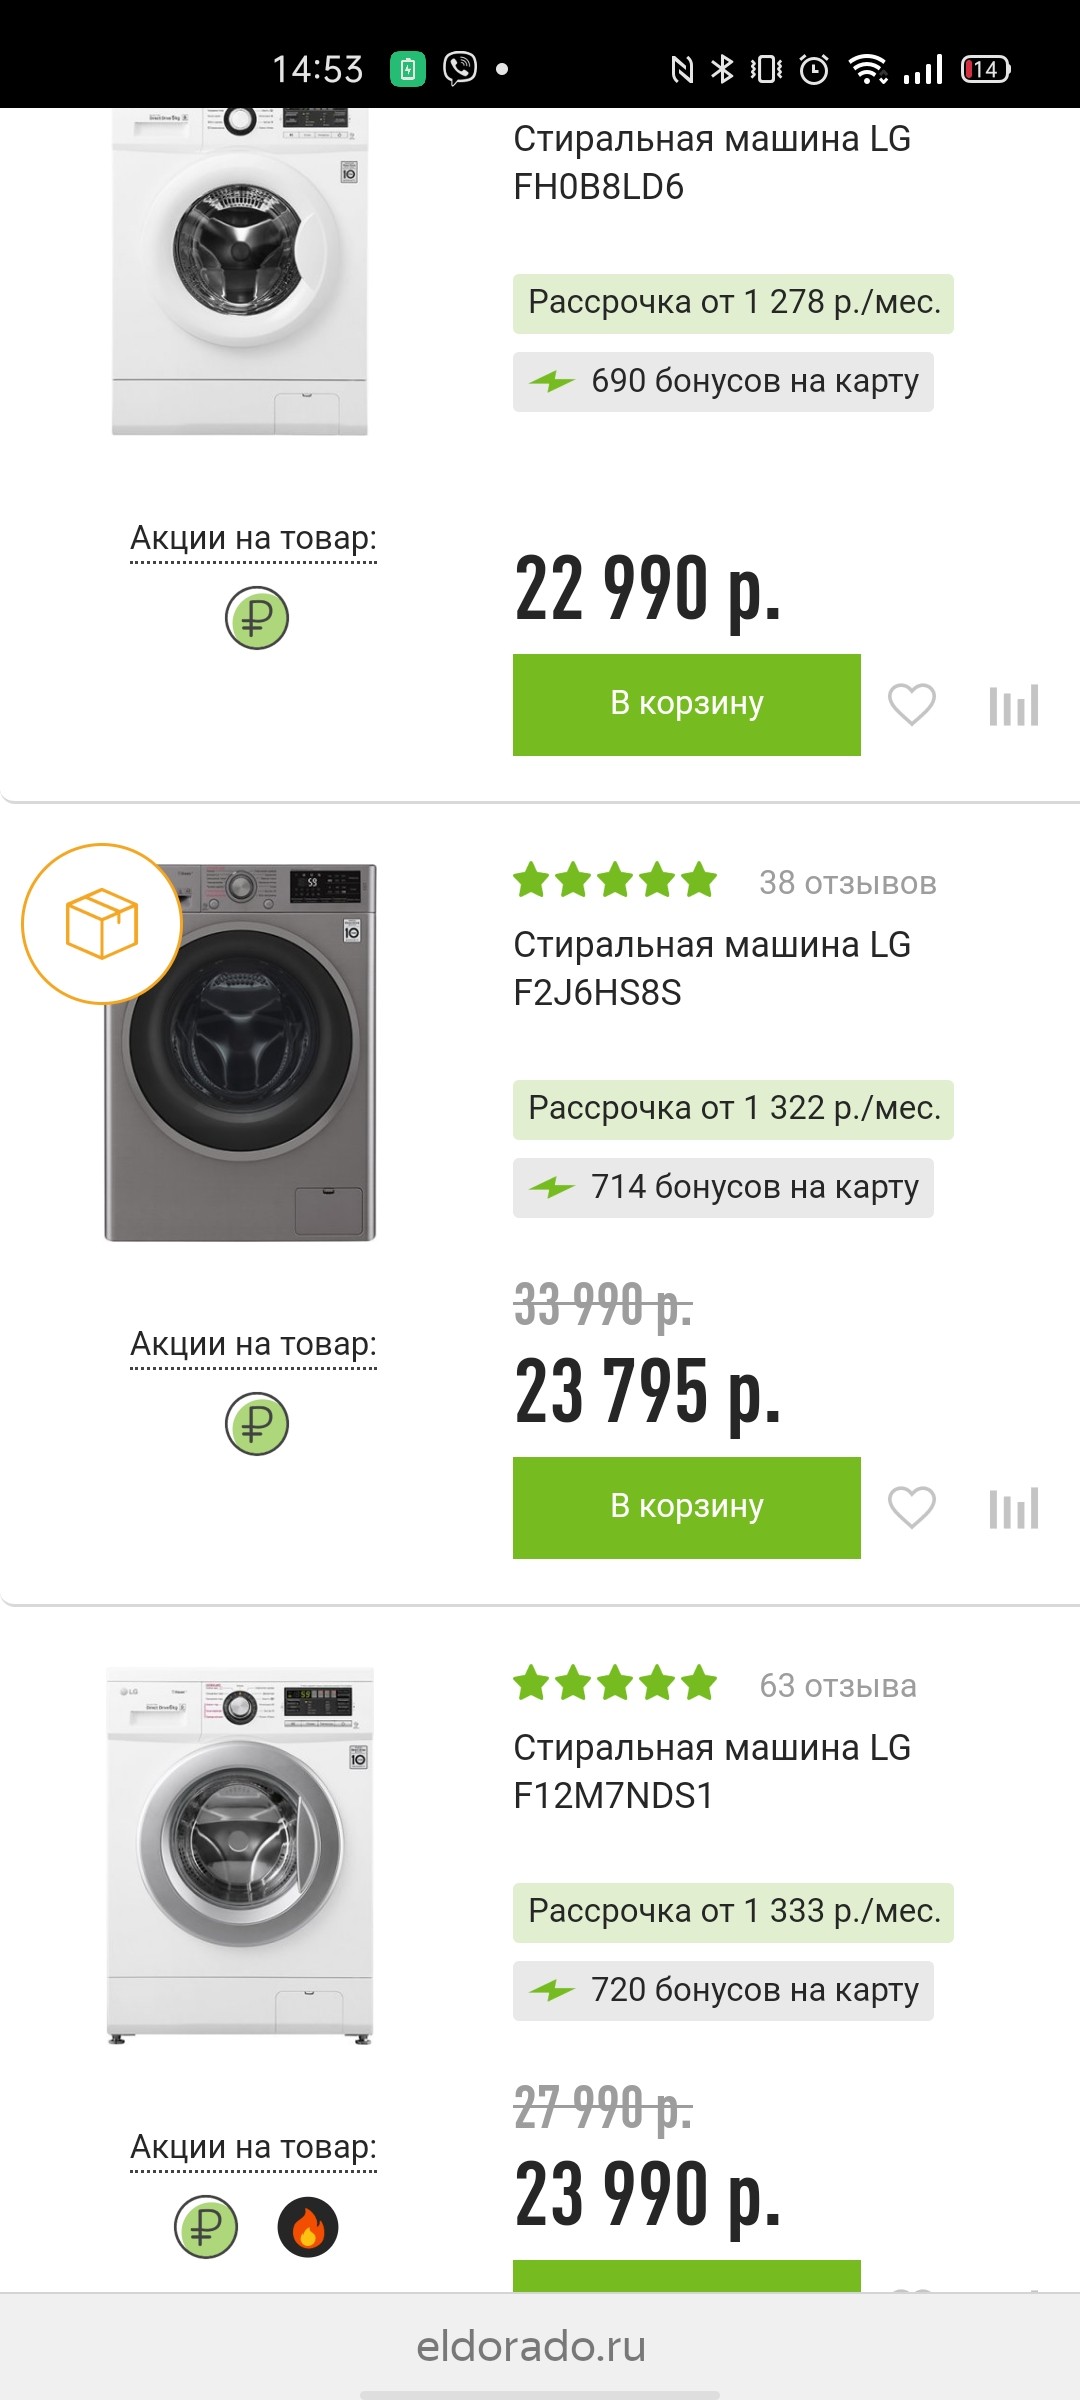This screenshot has height=2400, width=1080.
Task: Compare LG FH0B8LD6 using bars icon
Action: [x=1013, y=705]
